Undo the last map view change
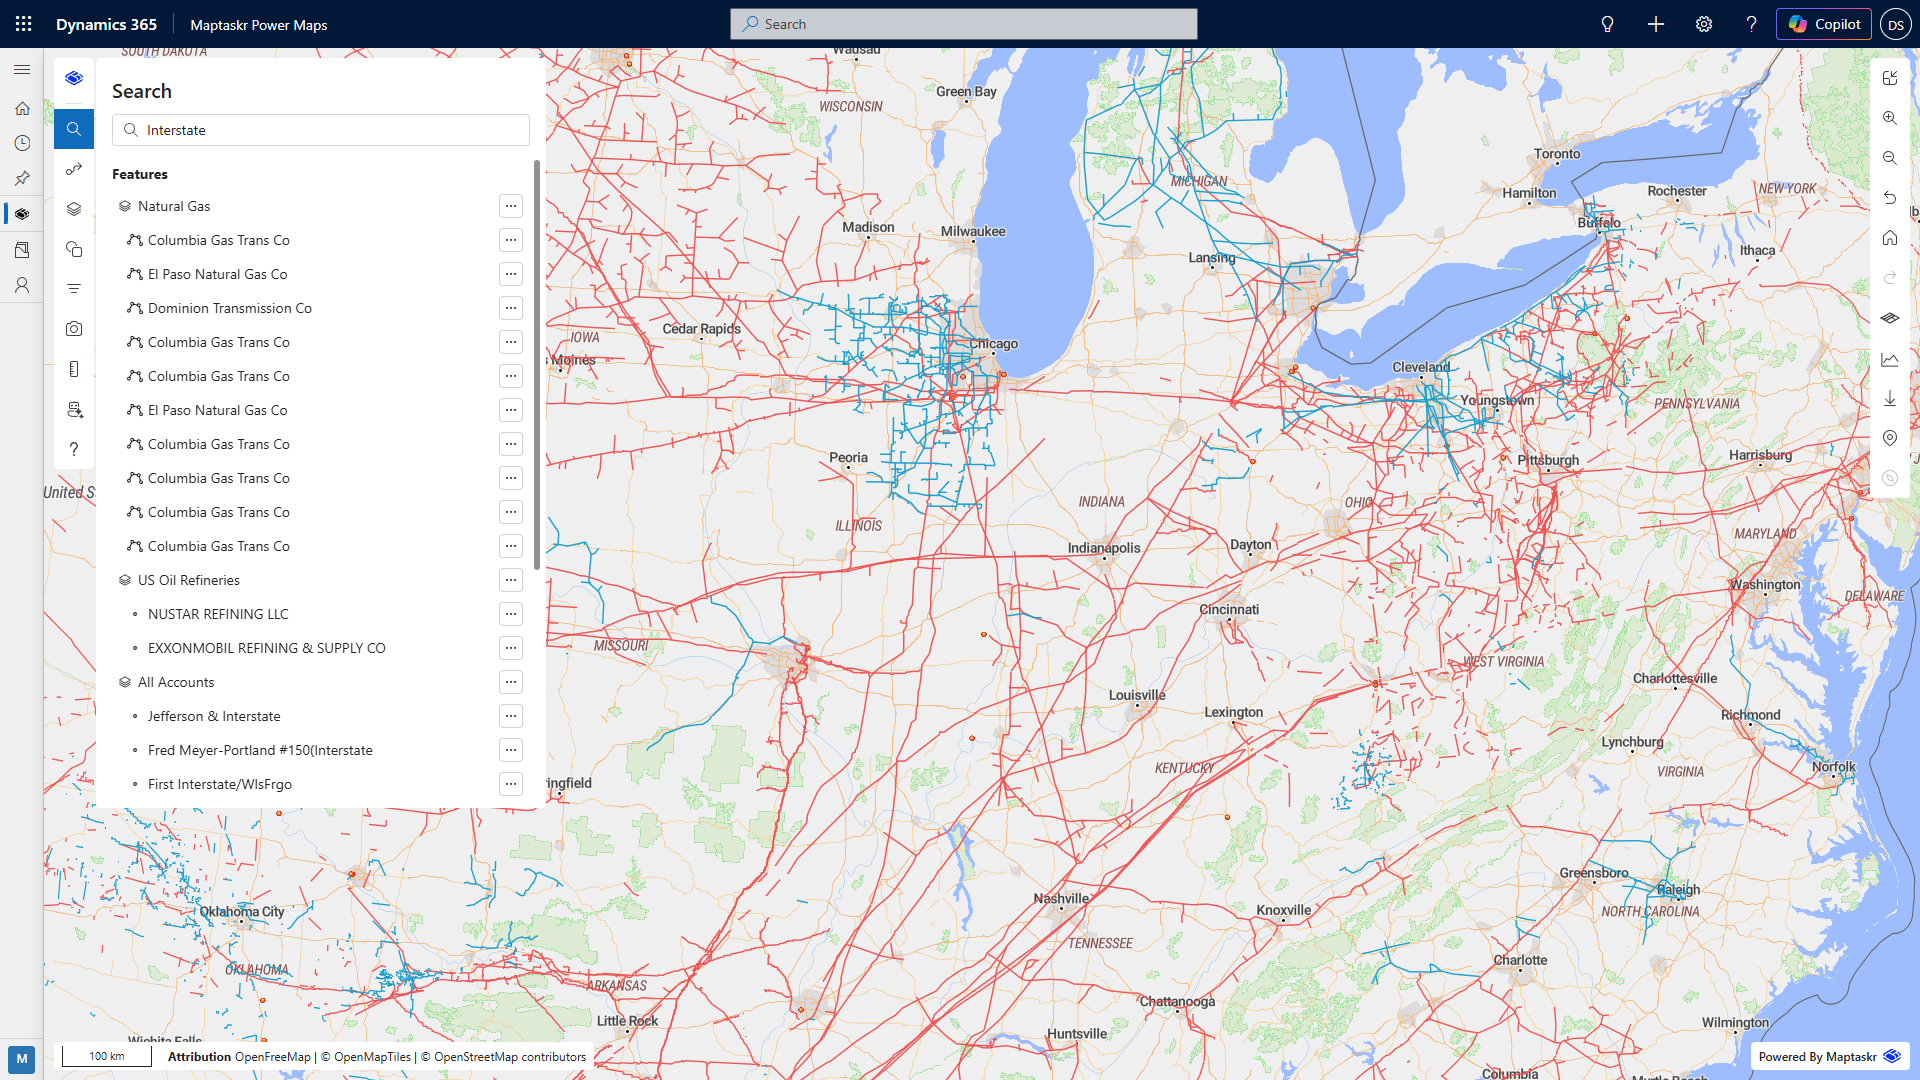The image size is (1920, 1080). click(1890, 198)
